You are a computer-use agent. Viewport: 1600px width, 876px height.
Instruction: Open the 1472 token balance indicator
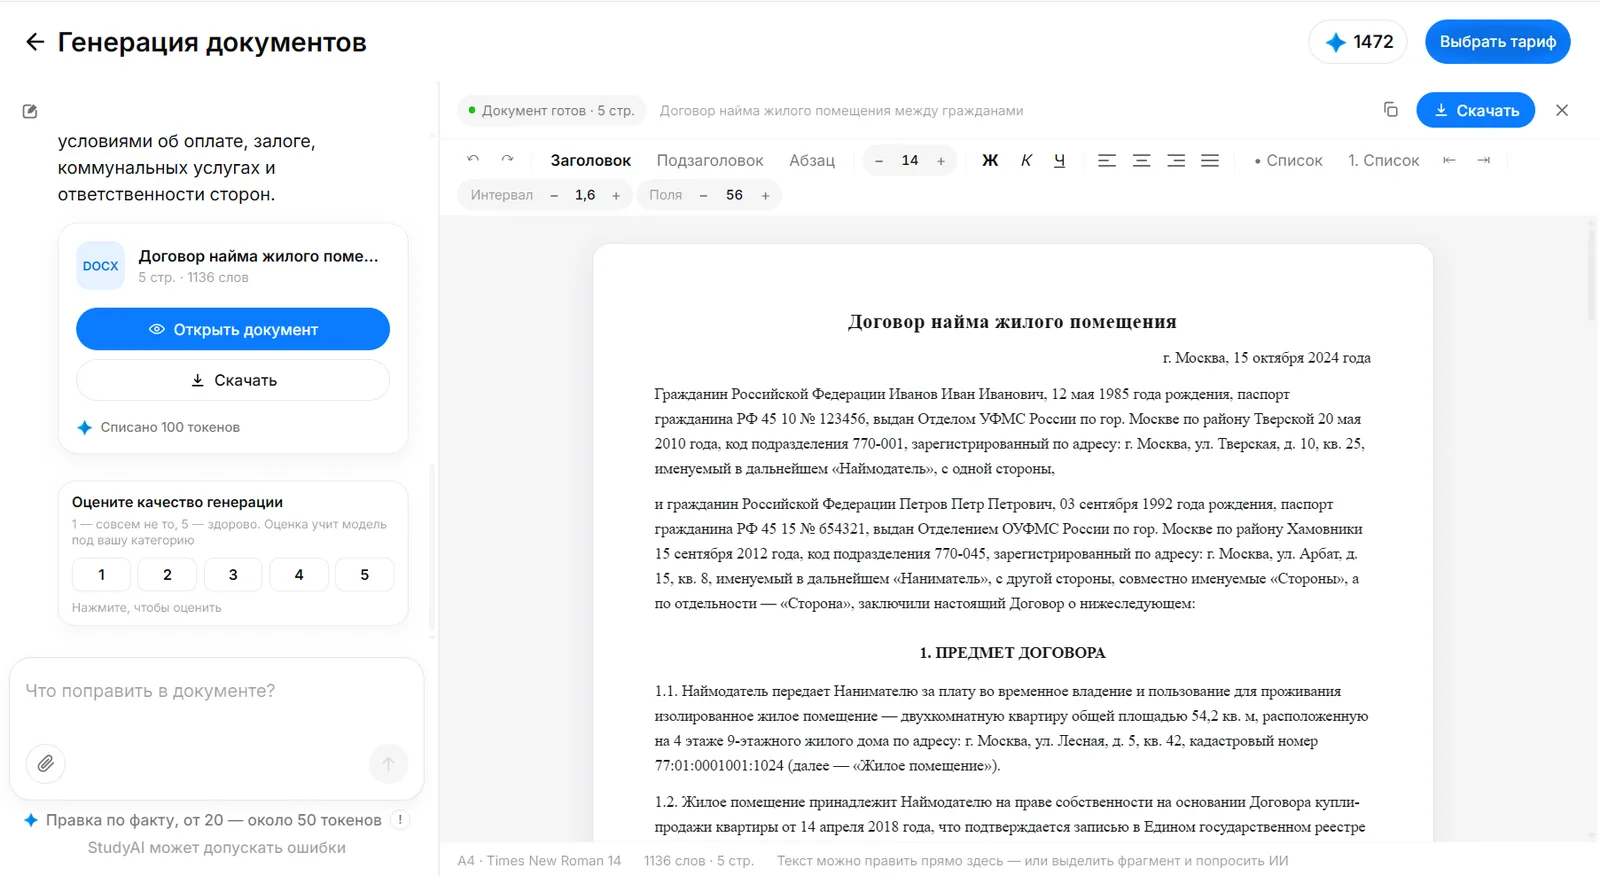(x=1358, y=42)
